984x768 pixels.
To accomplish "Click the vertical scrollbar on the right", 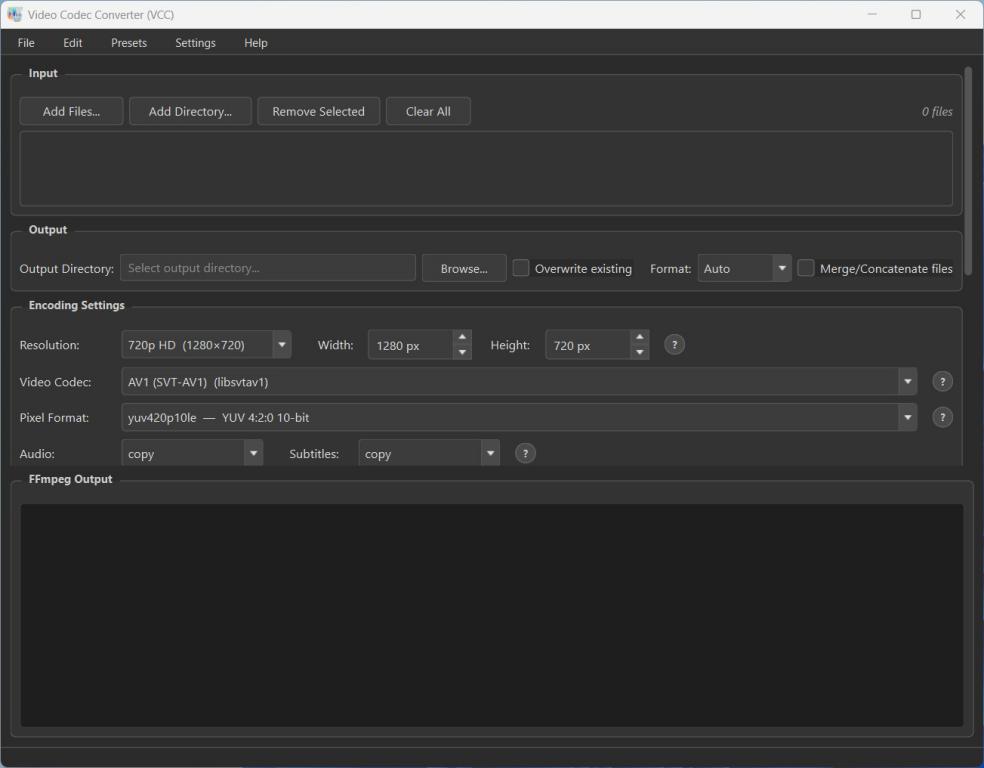I will [967, 150].
